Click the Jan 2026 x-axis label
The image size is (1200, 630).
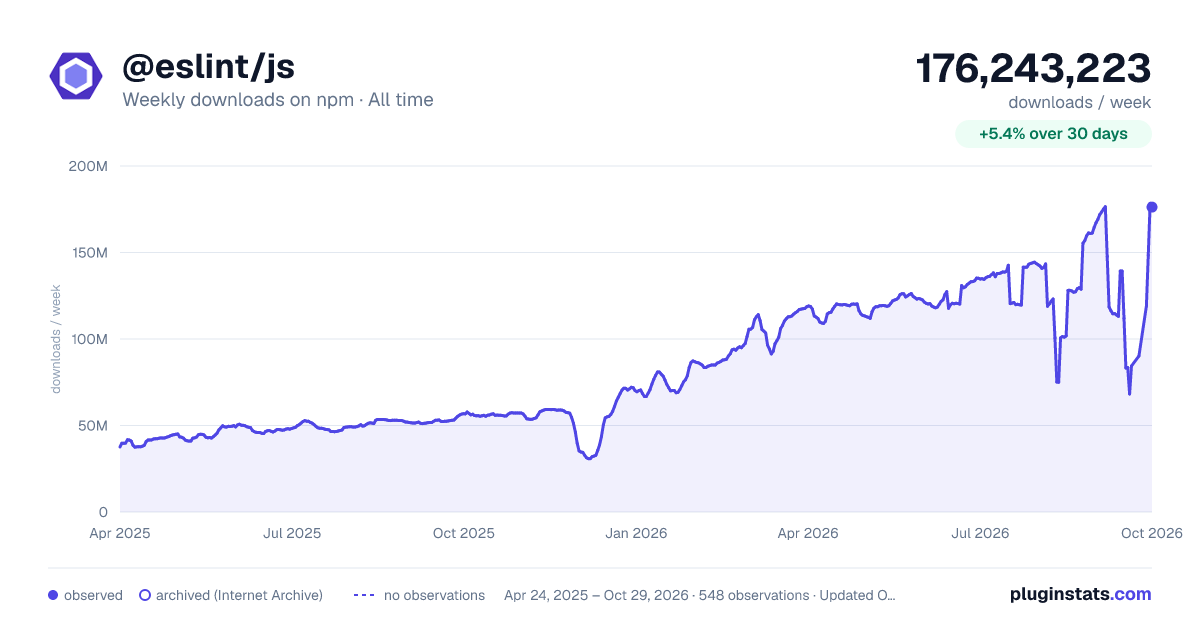[x=636, y=534]
